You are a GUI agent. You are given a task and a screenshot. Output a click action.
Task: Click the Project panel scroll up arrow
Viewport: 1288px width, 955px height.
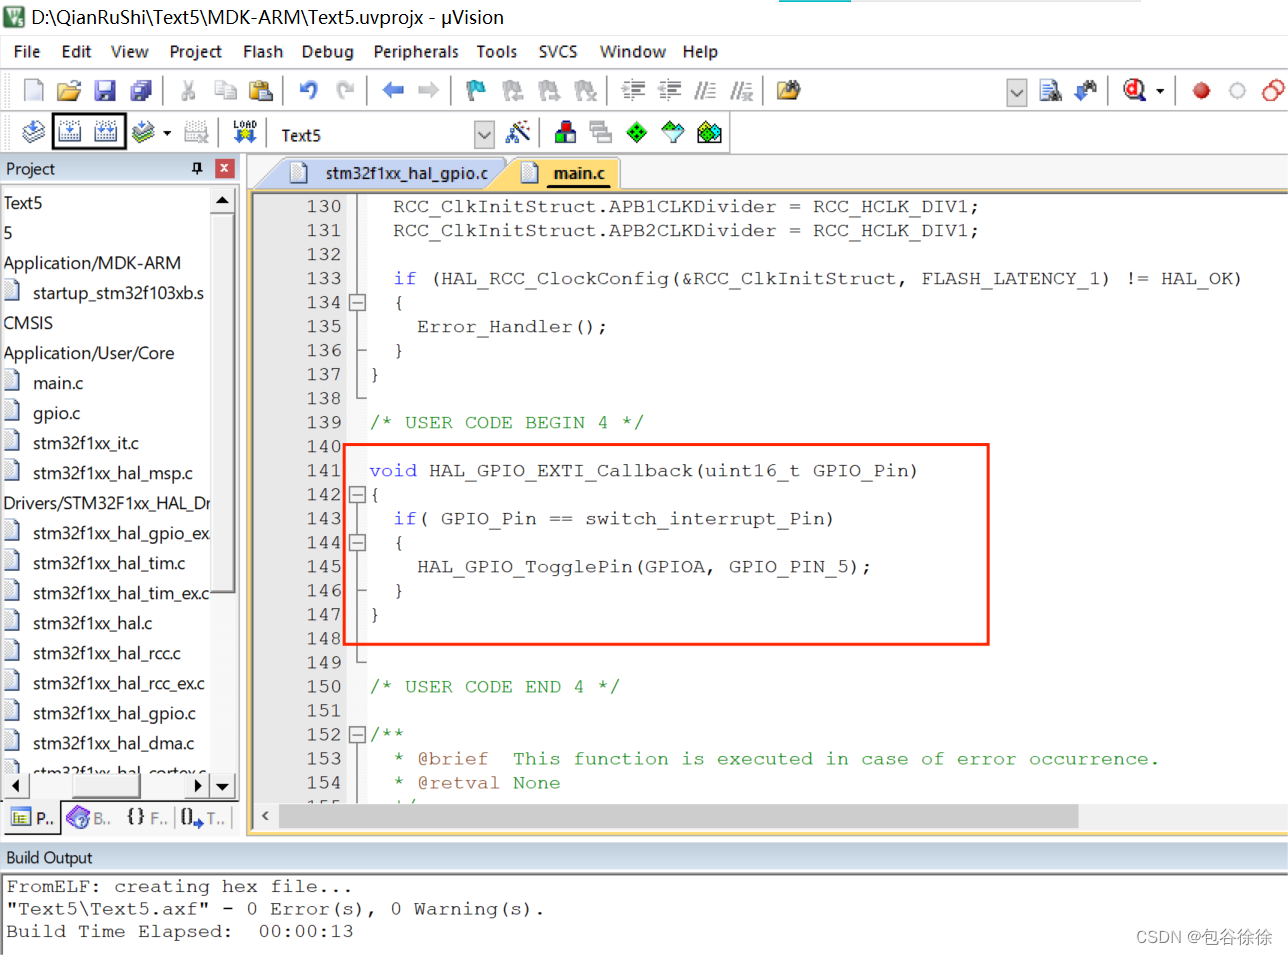pyautogui.click(x=223, y=201)
